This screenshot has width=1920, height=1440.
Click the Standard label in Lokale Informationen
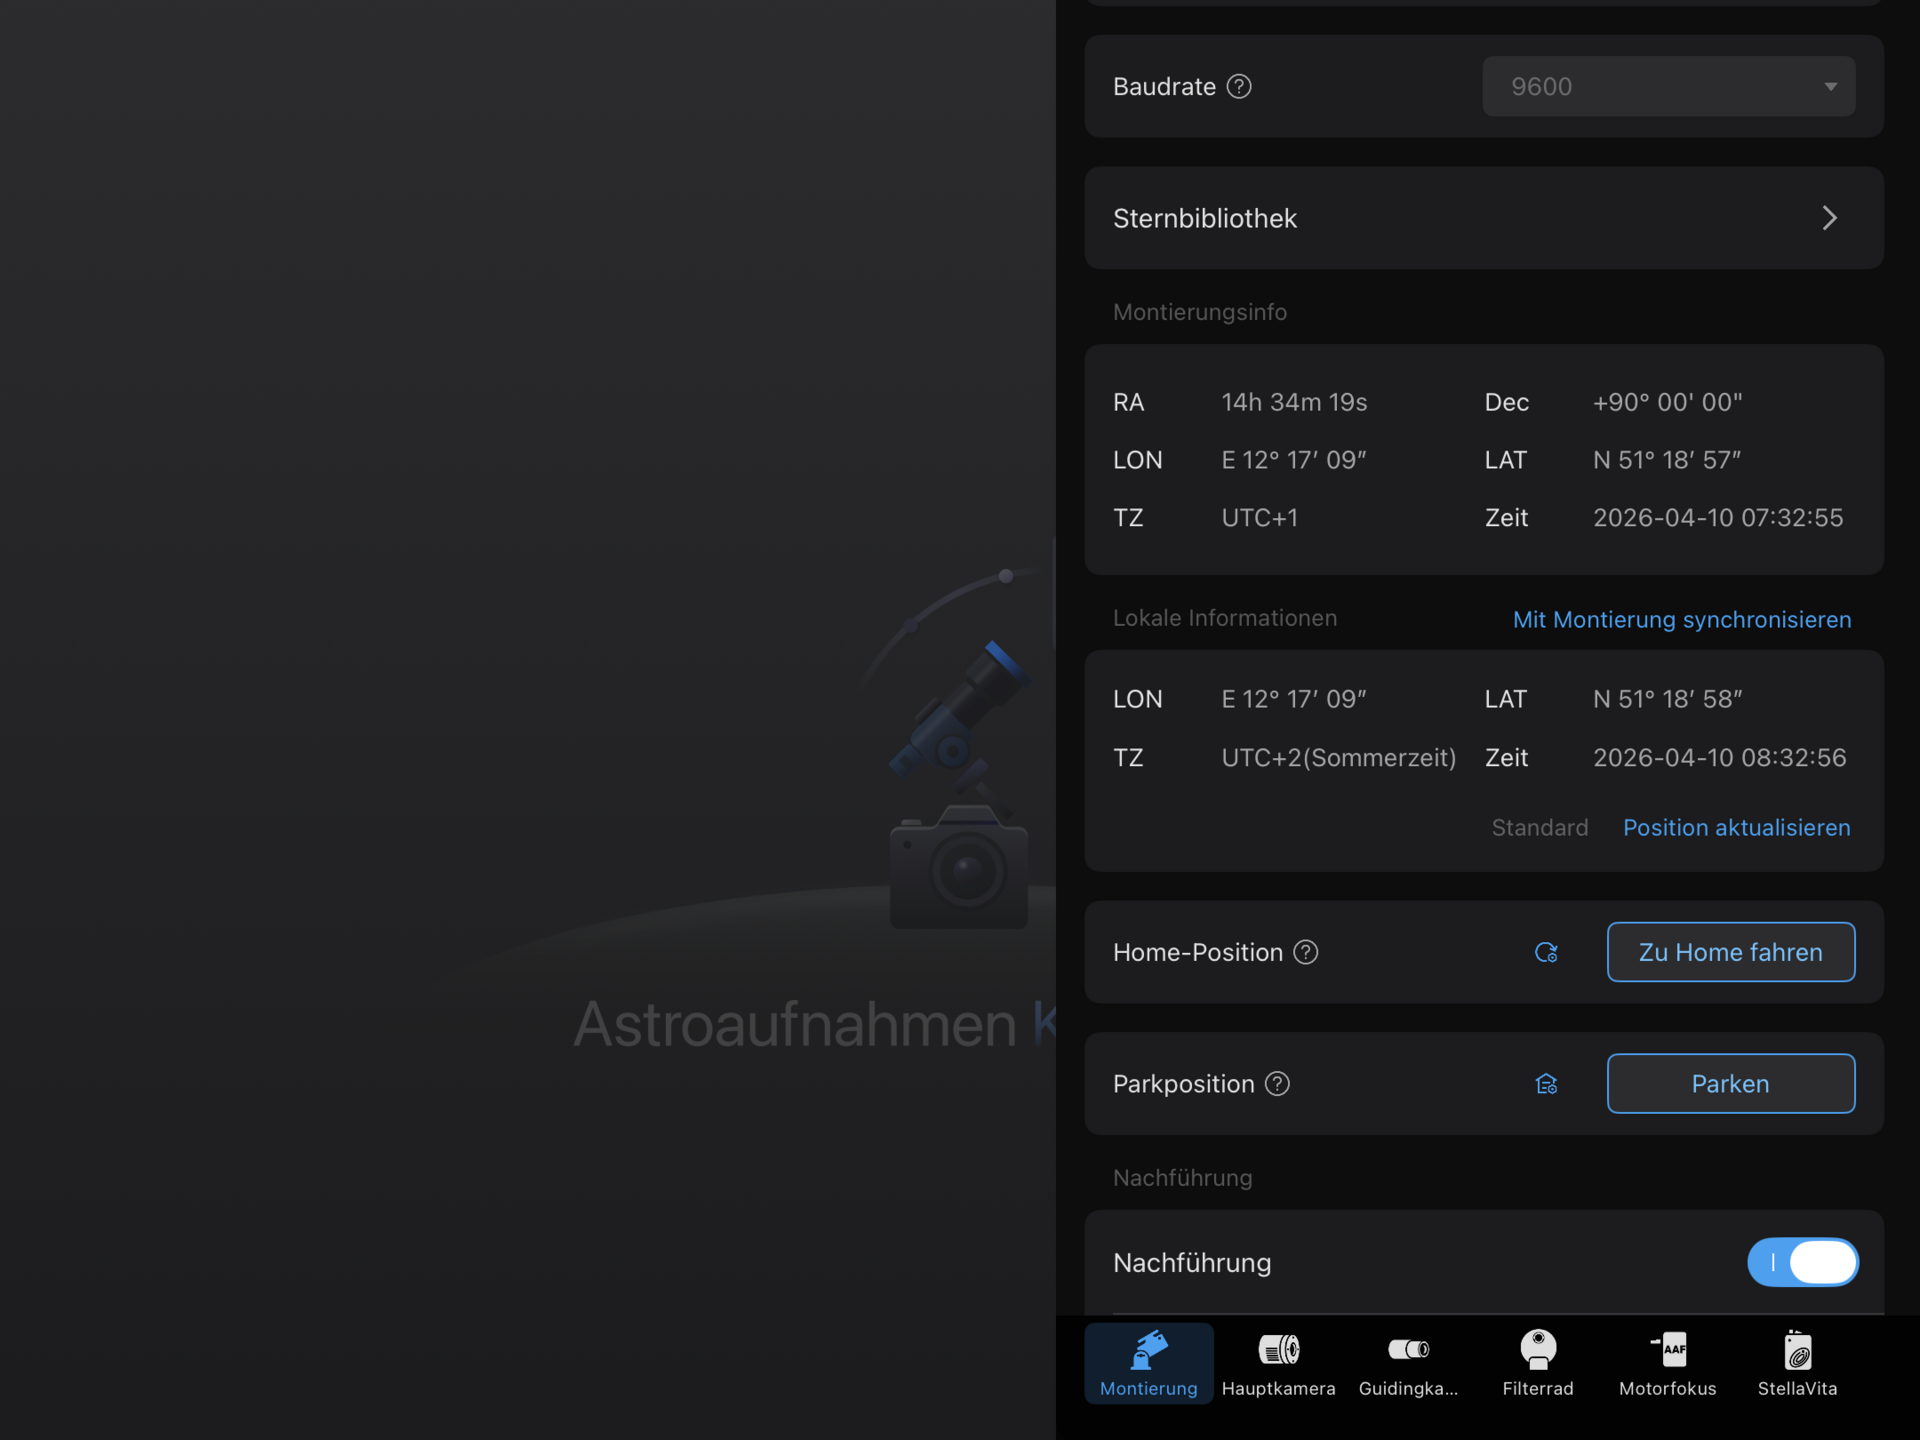tap(1540, 828)
